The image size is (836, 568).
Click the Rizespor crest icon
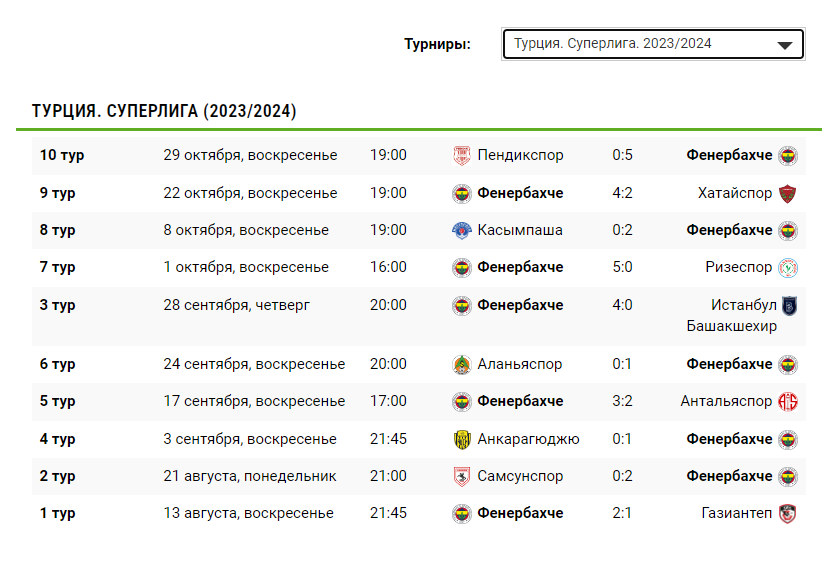[788, 267]
